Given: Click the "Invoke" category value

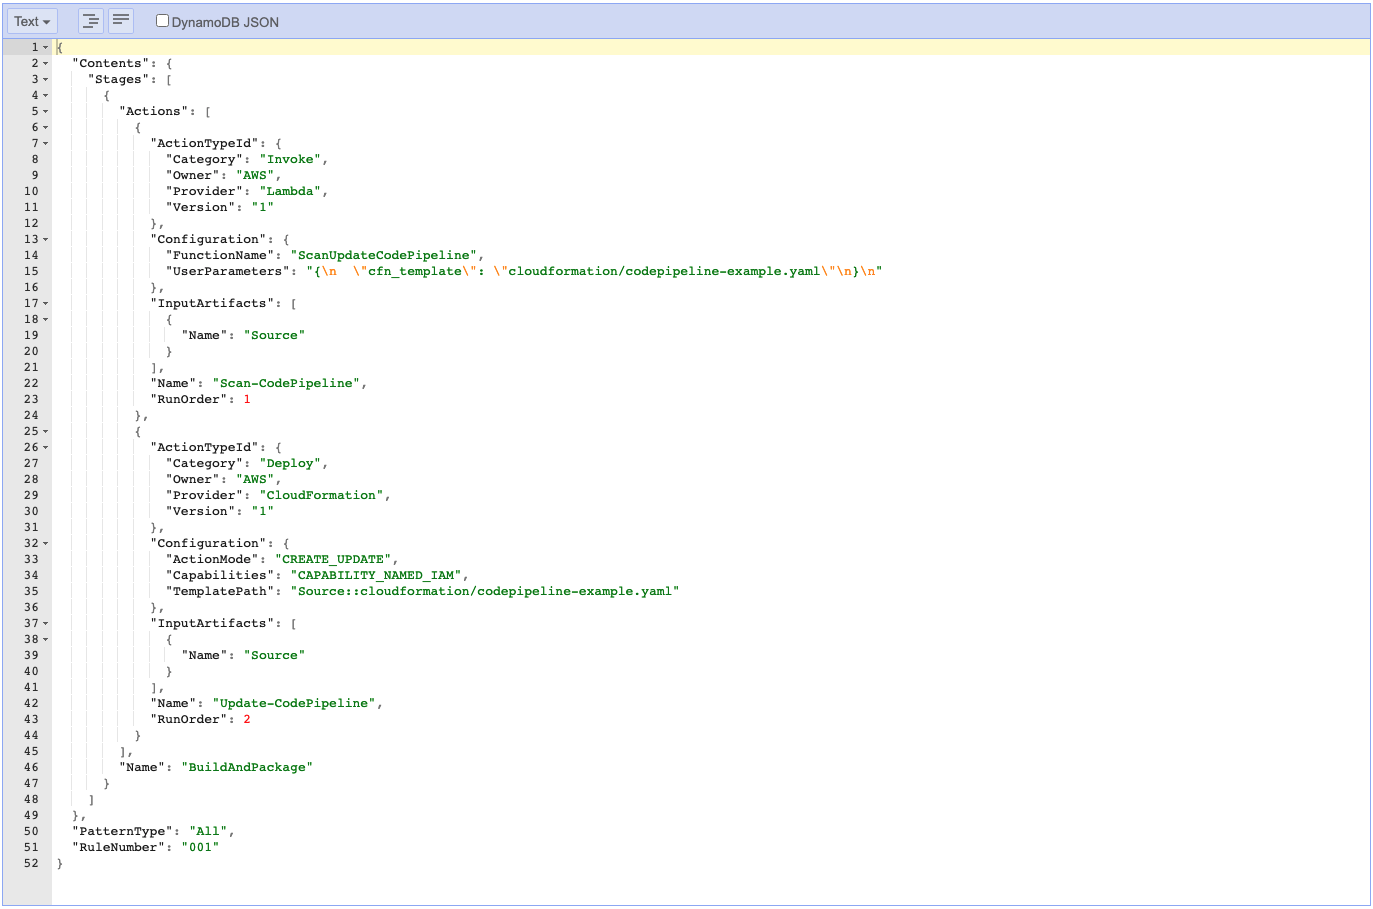Looking at the screenshot, I should [290, 160].
